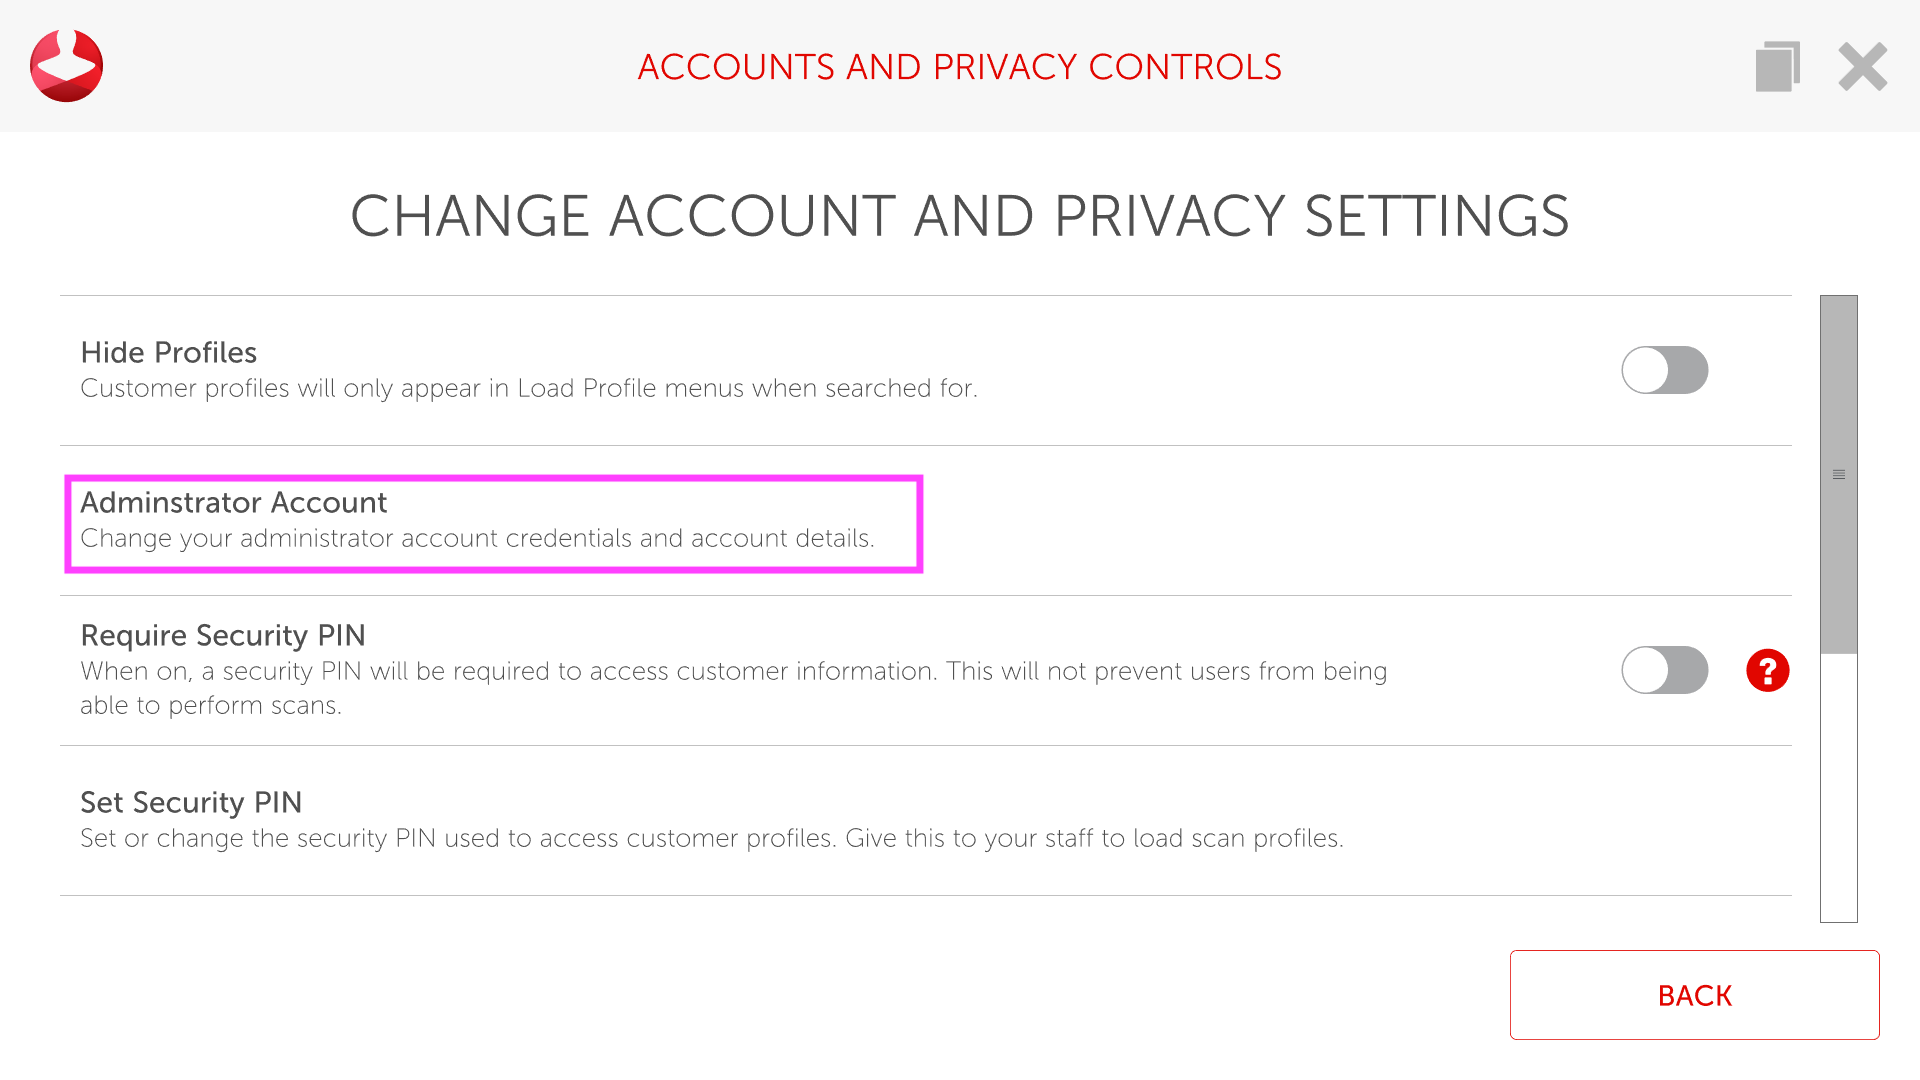
Task: Click the red logo icon
Action: [x=66, y=66]
